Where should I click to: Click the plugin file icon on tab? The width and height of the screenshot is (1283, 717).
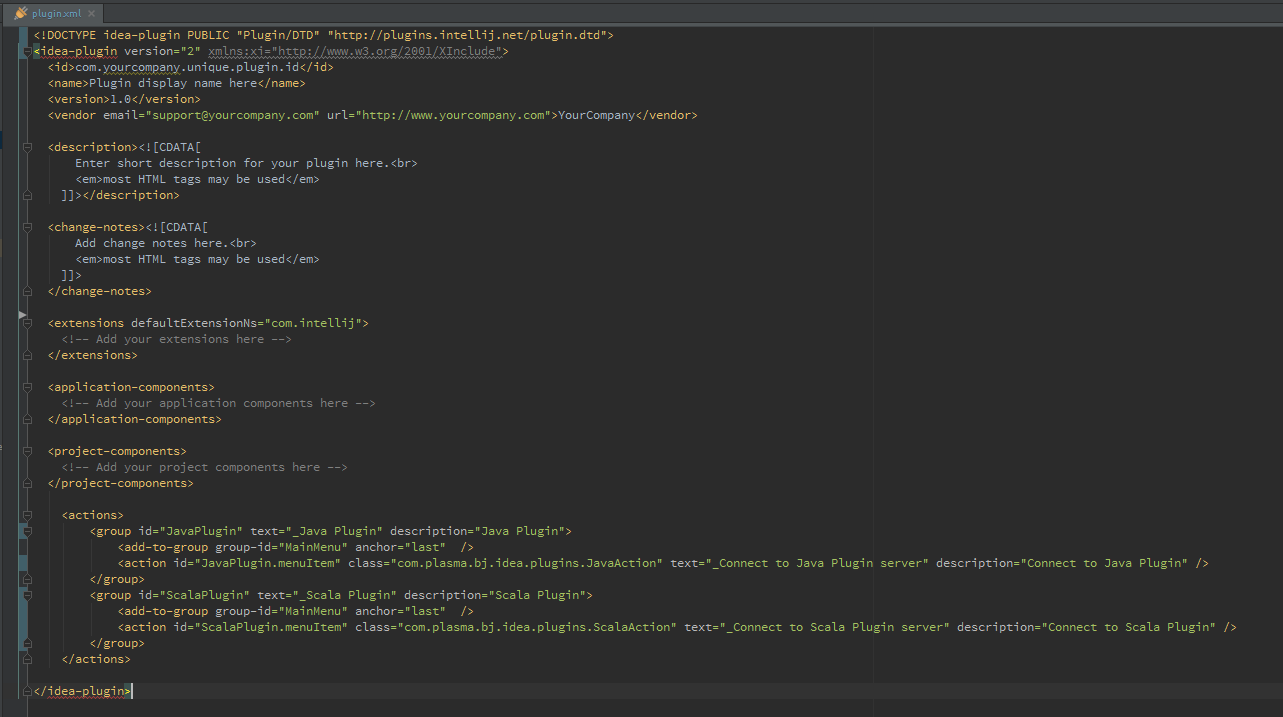tap(21, 13)
